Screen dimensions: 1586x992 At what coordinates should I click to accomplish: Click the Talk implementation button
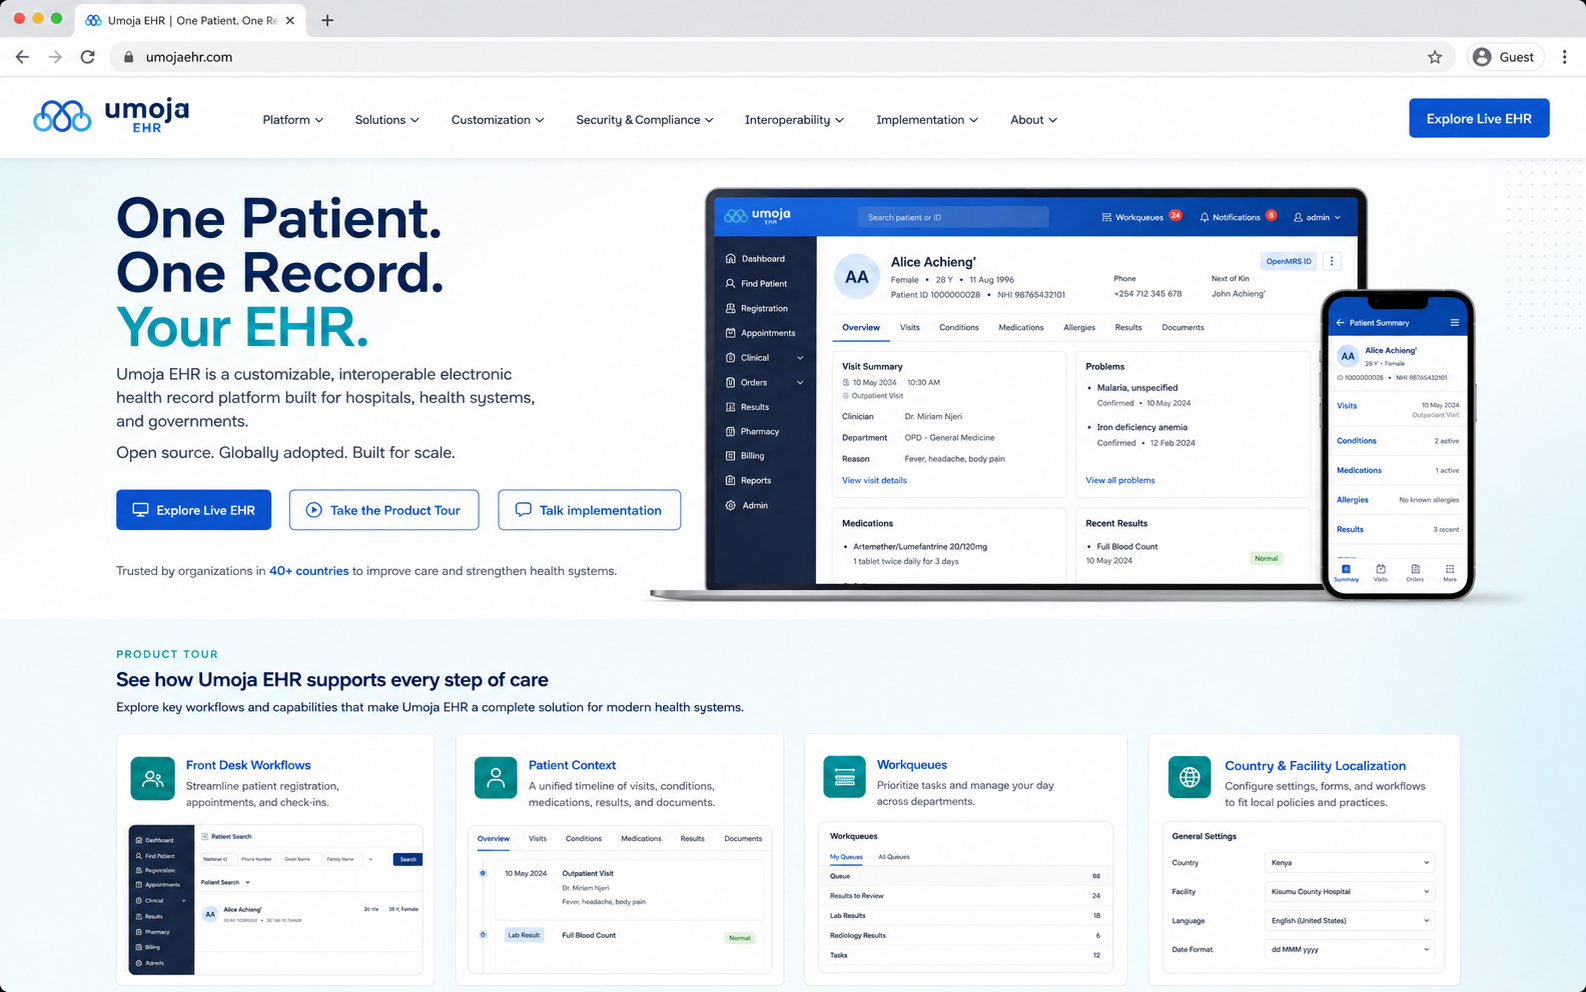pos(589,510)
